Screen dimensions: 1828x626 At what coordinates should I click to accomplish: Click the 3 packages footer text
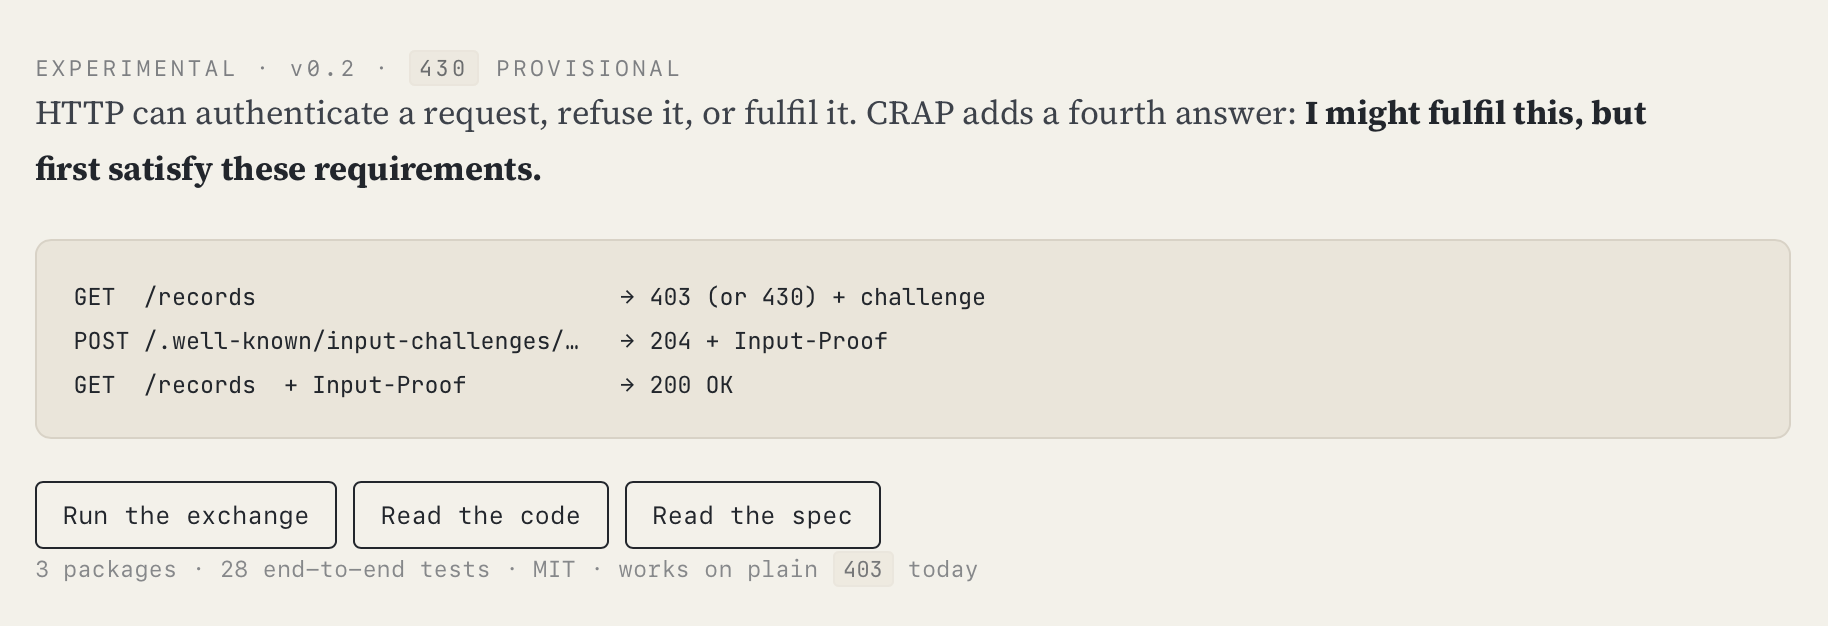tap(106, 569)
